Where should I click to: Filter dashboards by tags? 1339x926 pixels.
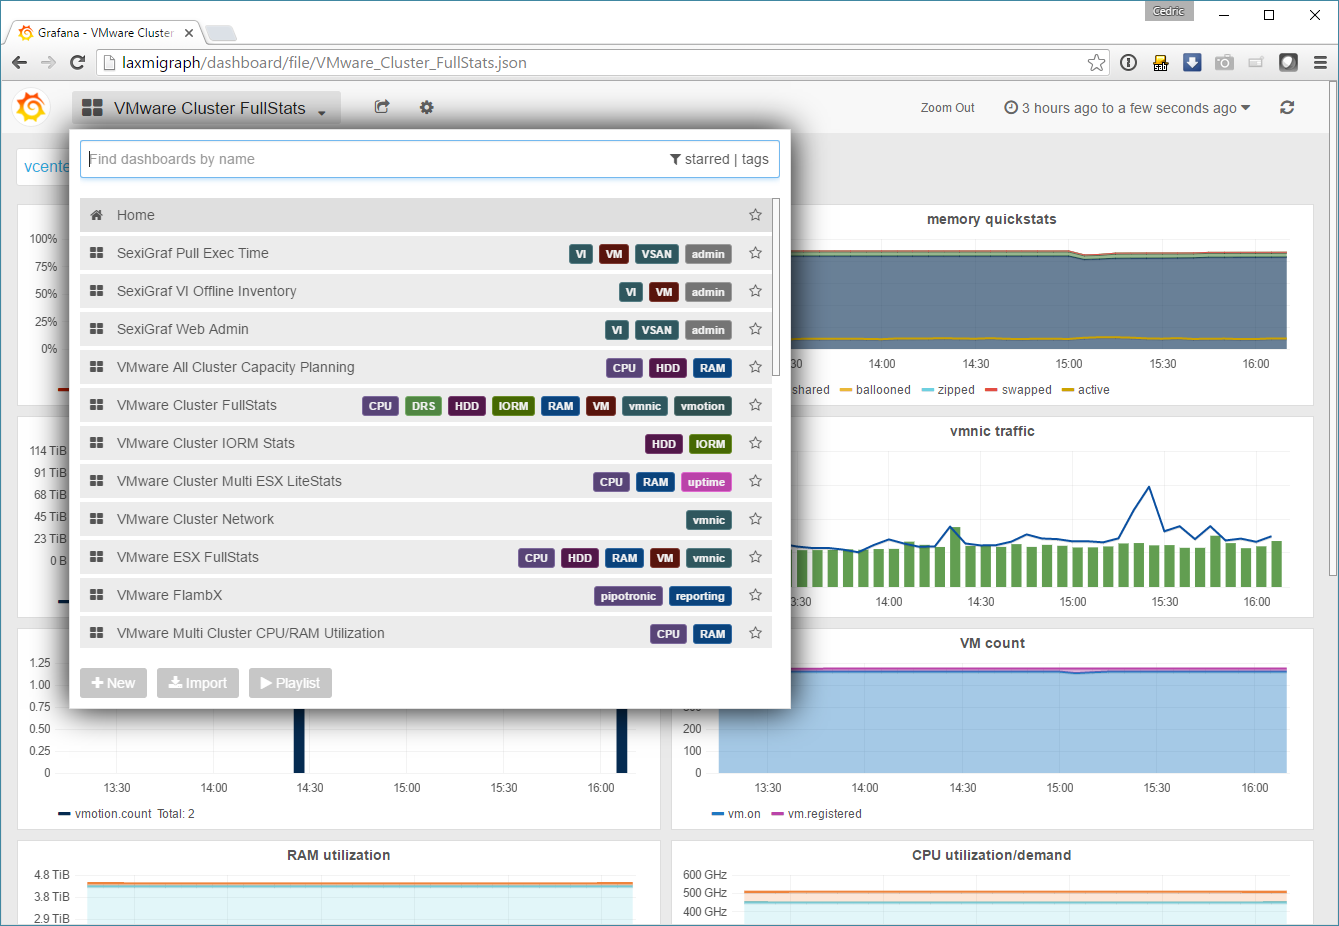(x=755, y=159)
